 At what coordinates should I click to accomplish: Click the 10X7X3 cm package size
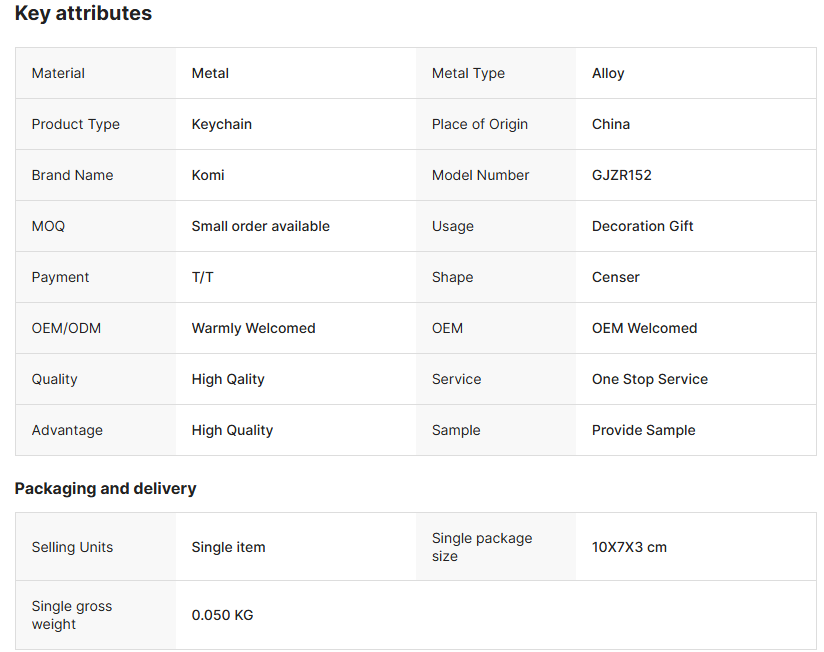(x=629, y=547)
